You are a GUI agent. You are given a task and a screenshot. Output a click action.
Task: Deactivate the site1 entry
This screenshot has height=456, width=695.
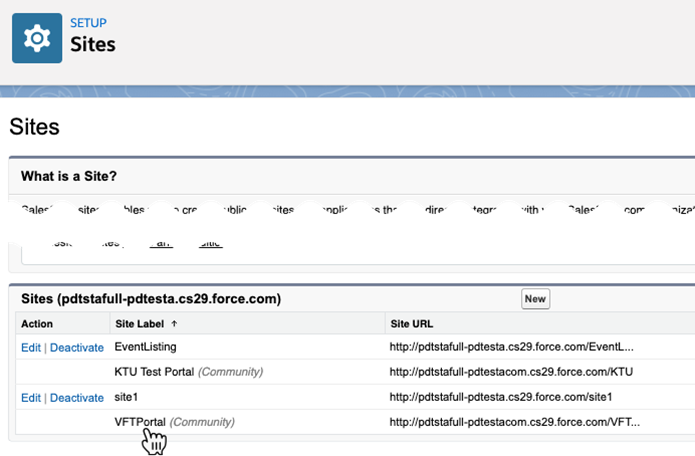pyautogui.click(x=77, y=397)
